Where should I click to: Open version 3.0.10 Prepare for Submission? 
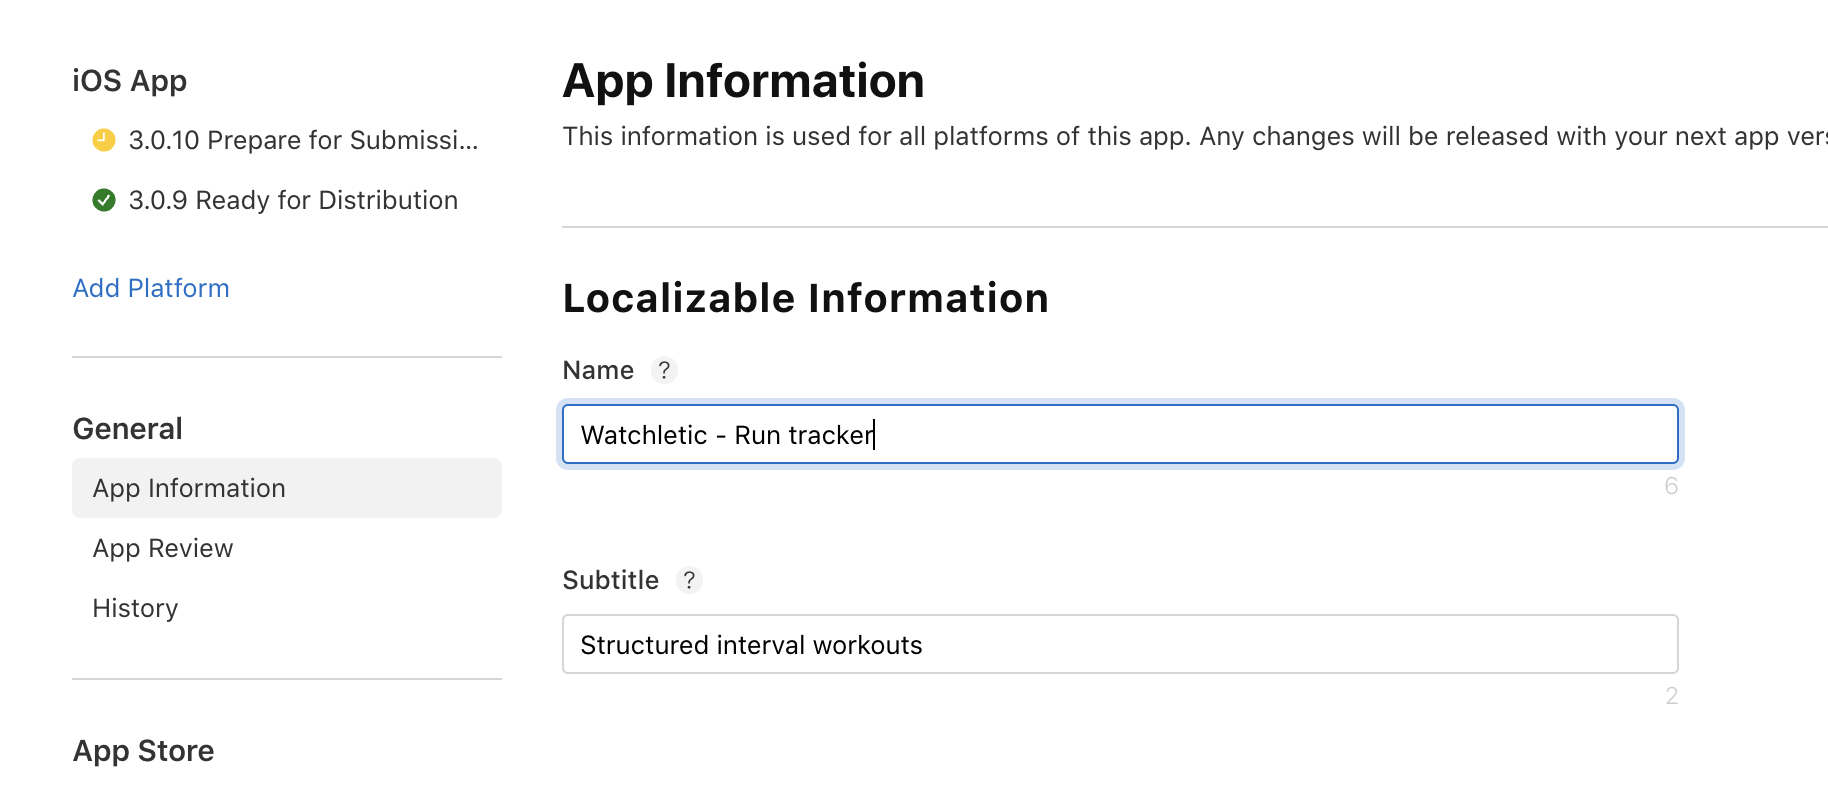303,140
